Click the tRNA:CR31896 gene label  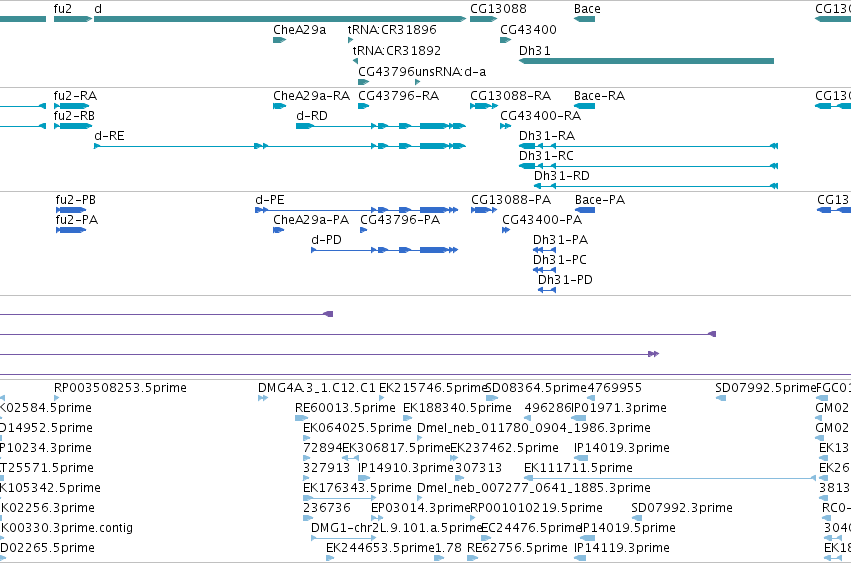(x=392, y=30)
